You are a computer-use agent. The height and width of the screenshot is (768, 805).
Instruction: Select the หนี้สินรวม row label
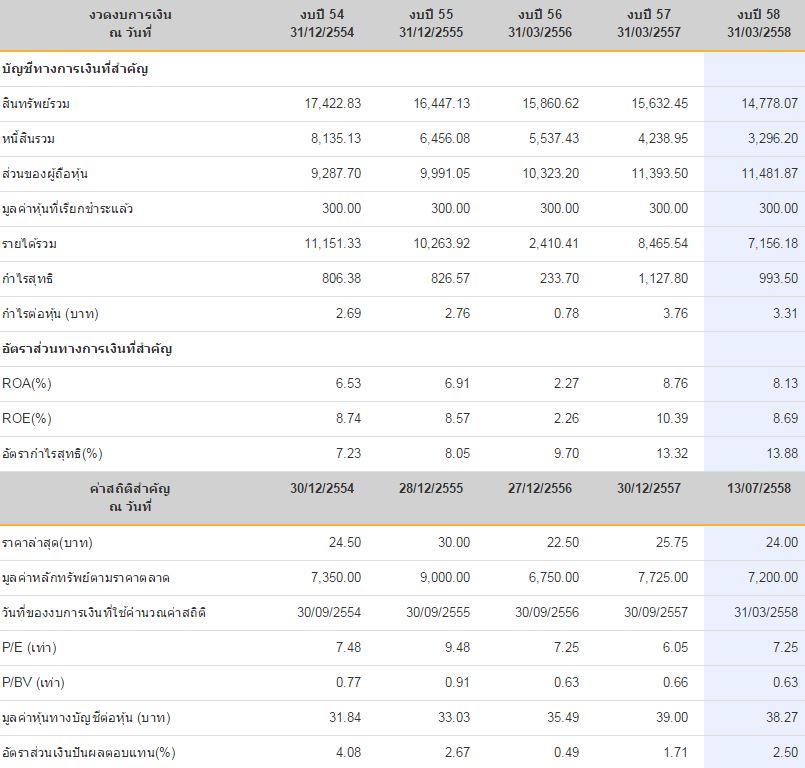tap(28, 139)
